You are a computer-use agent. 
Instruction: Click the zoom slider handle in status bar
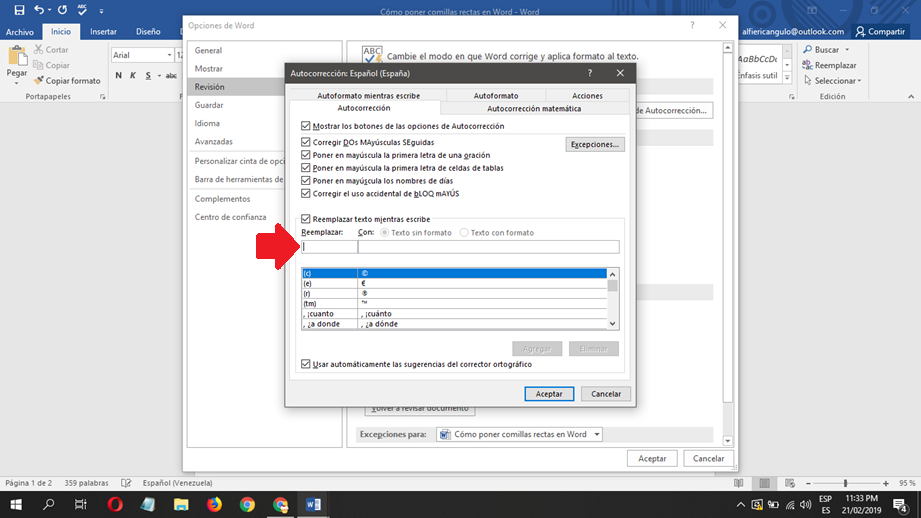[x=845, y=483]
